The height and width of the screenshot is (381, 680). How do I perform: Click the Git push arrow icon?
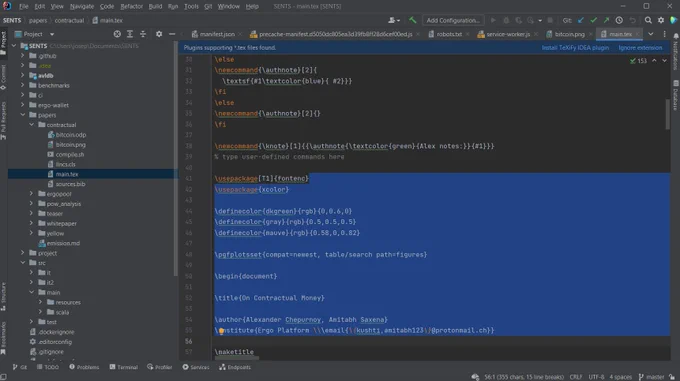point(606,20)
